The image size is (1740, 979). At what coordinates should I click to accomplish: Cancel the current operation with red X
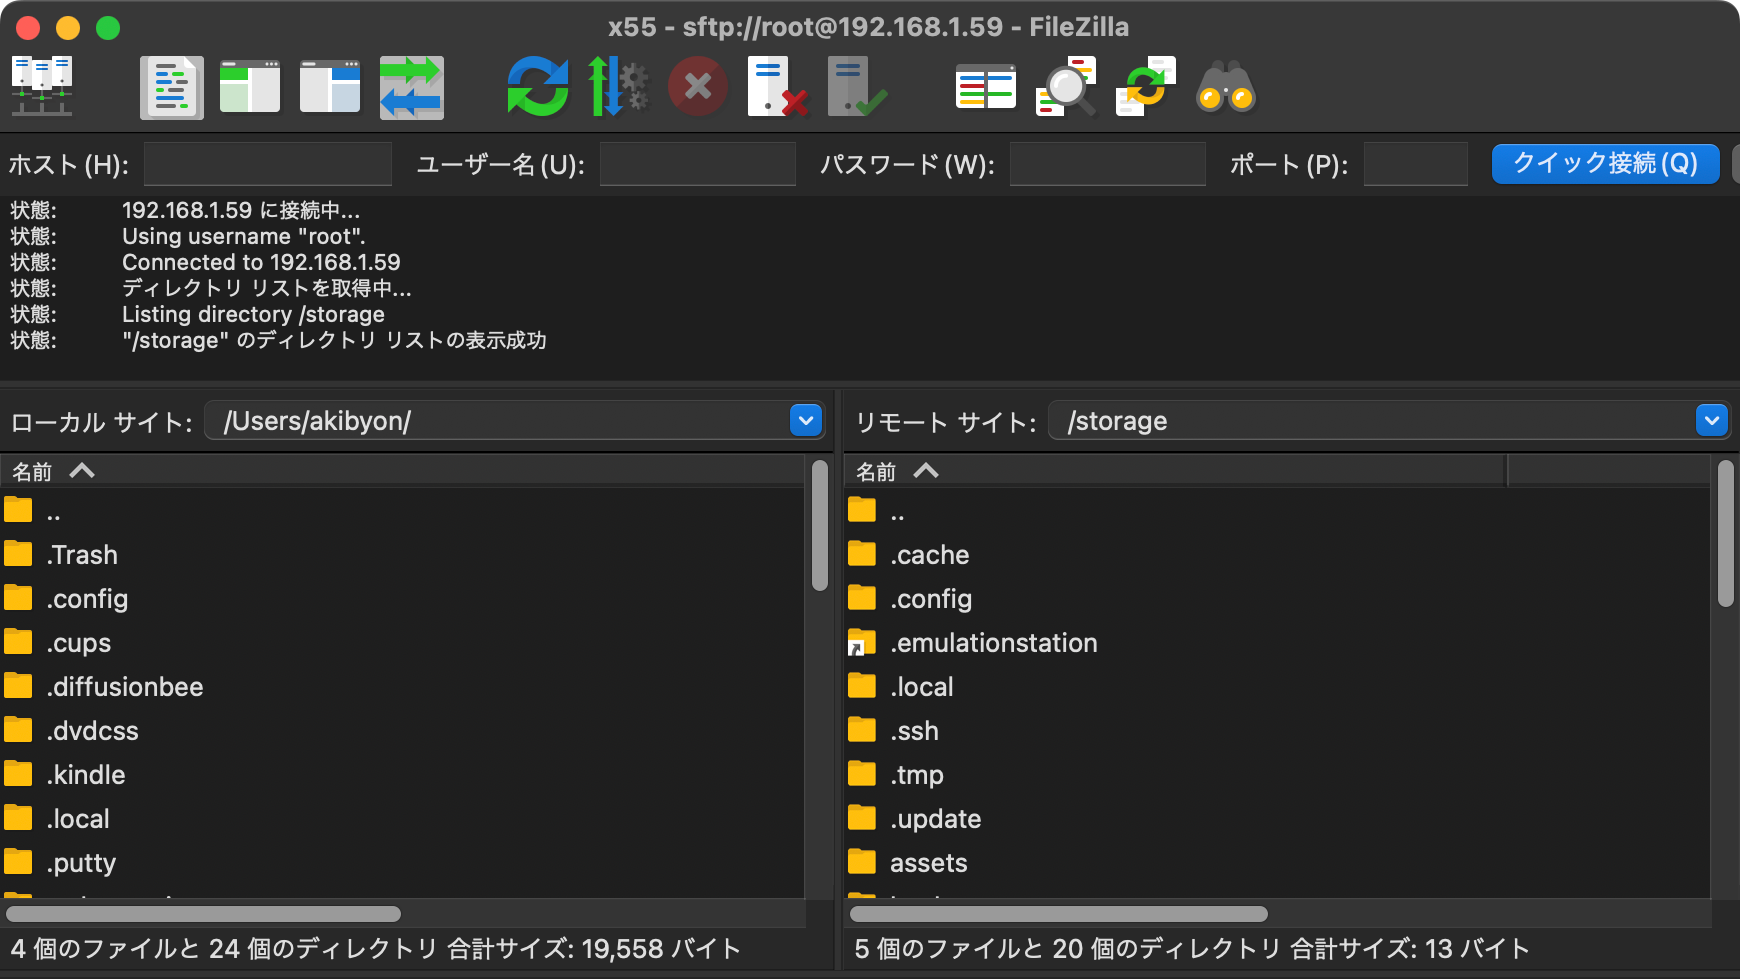(x=697, y=87)
